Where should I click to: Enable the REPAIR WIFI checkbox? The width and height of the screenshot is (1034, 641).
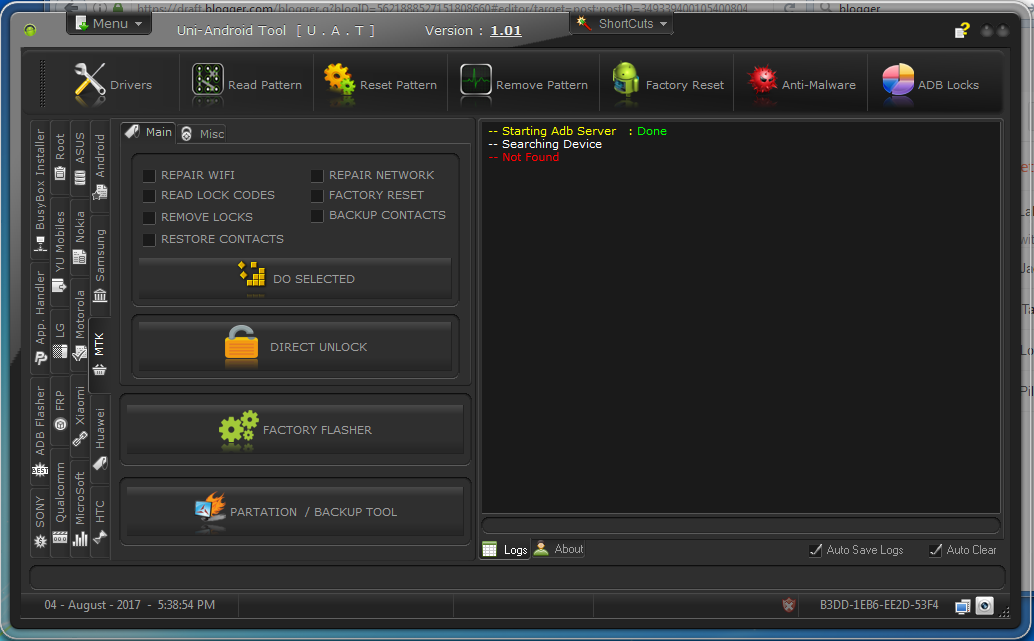click(x=149, y=175)
